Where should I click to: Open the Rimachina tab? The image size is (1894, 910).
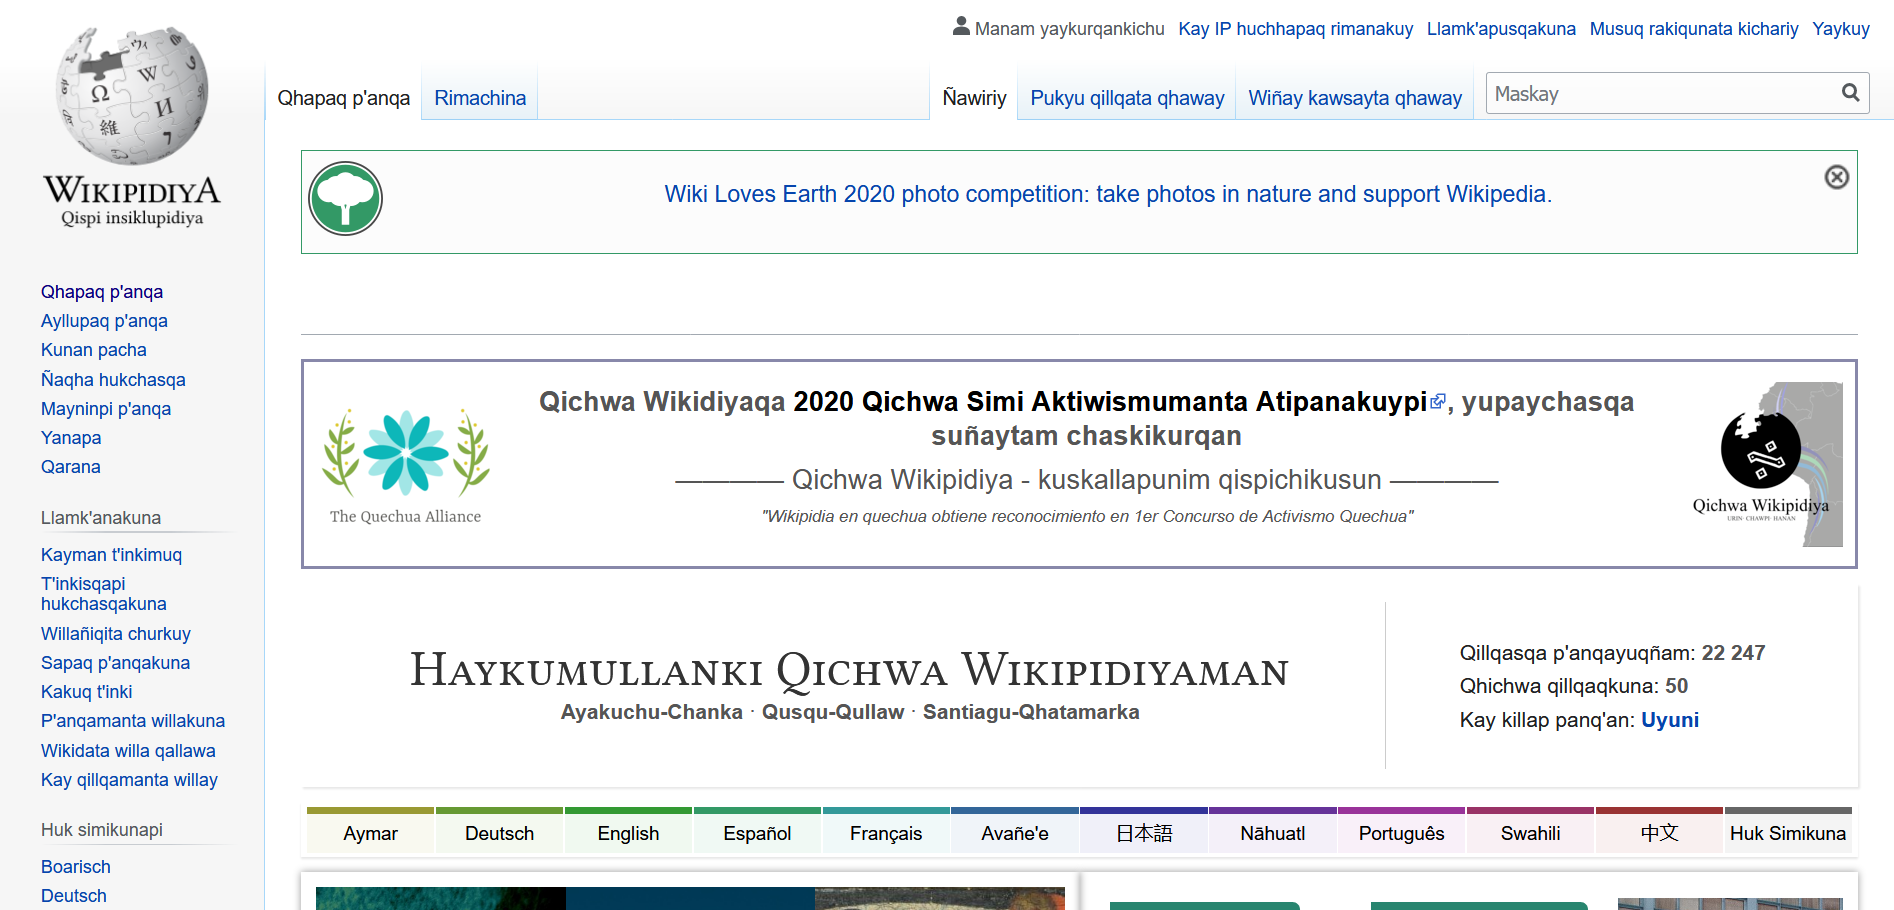point(480,98)
